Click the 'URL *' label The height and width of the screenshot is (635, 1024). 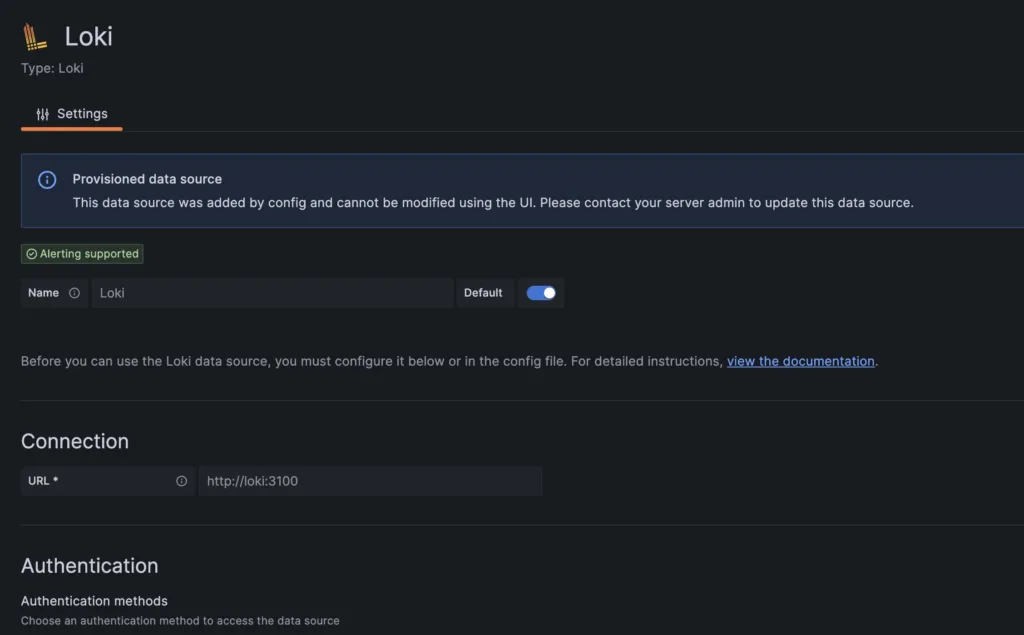tap(43, 481)
